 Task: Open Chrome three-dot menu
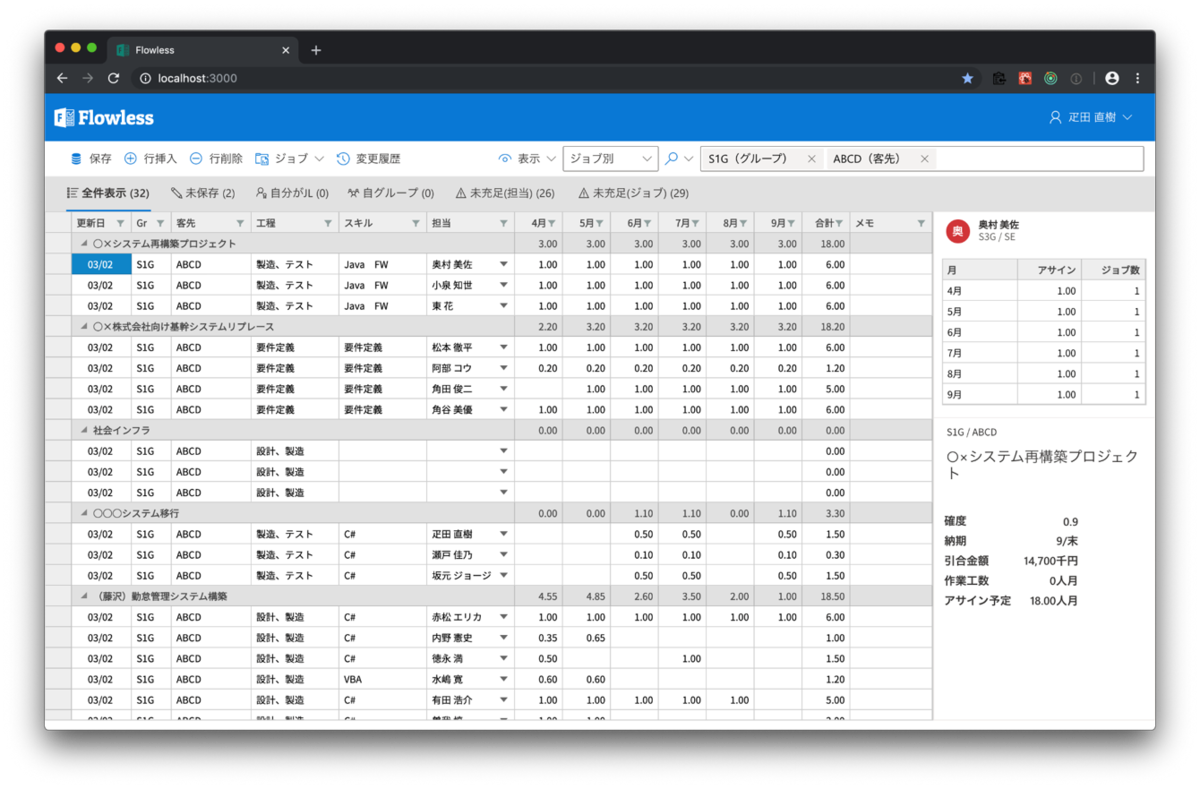pos(1137,78)
